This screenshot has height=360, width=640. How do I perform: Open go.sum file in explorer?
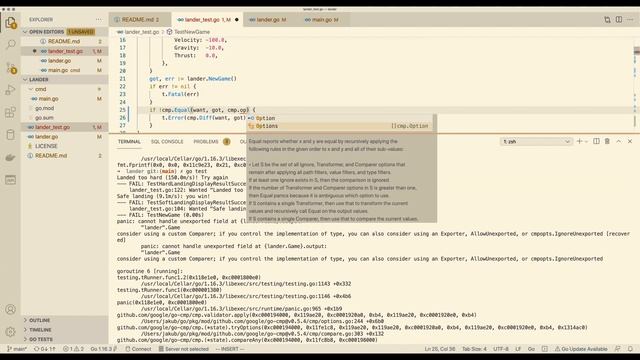pyautogui.click(x=64, y=118)
